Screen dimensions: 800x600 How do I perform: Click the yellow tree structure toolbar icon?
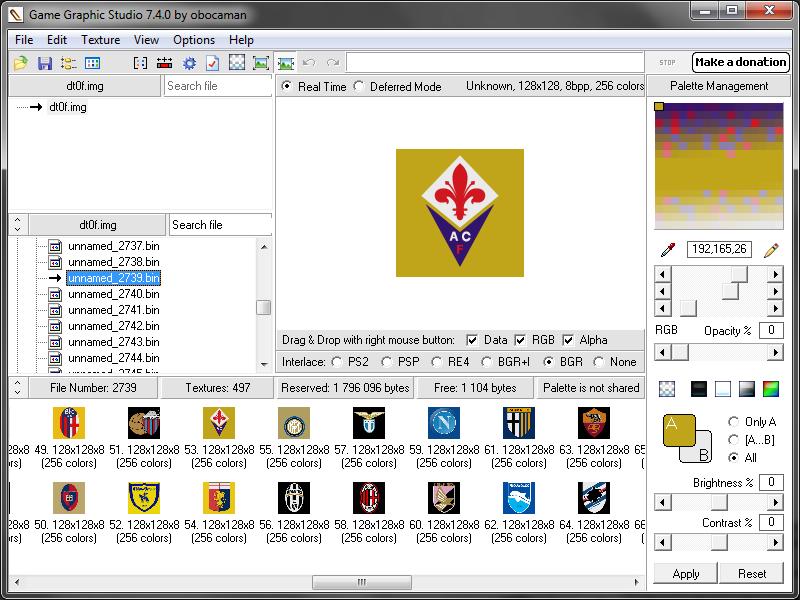pyautogui.click(x=68, y=63)
